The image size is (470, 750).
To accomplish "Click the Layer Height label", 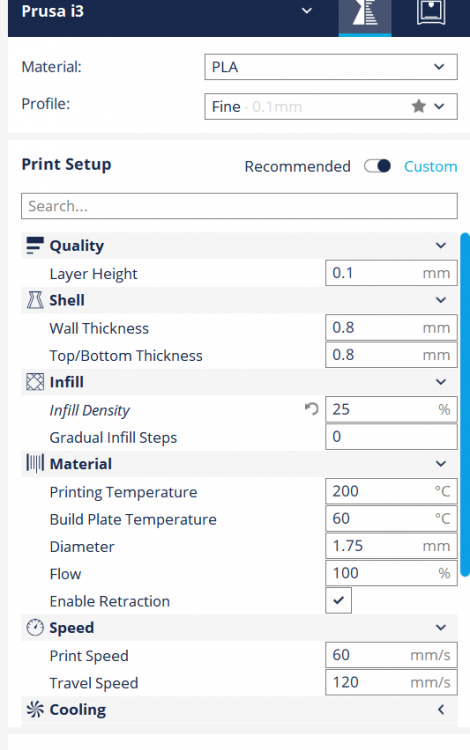I will [x=93, y=274].
